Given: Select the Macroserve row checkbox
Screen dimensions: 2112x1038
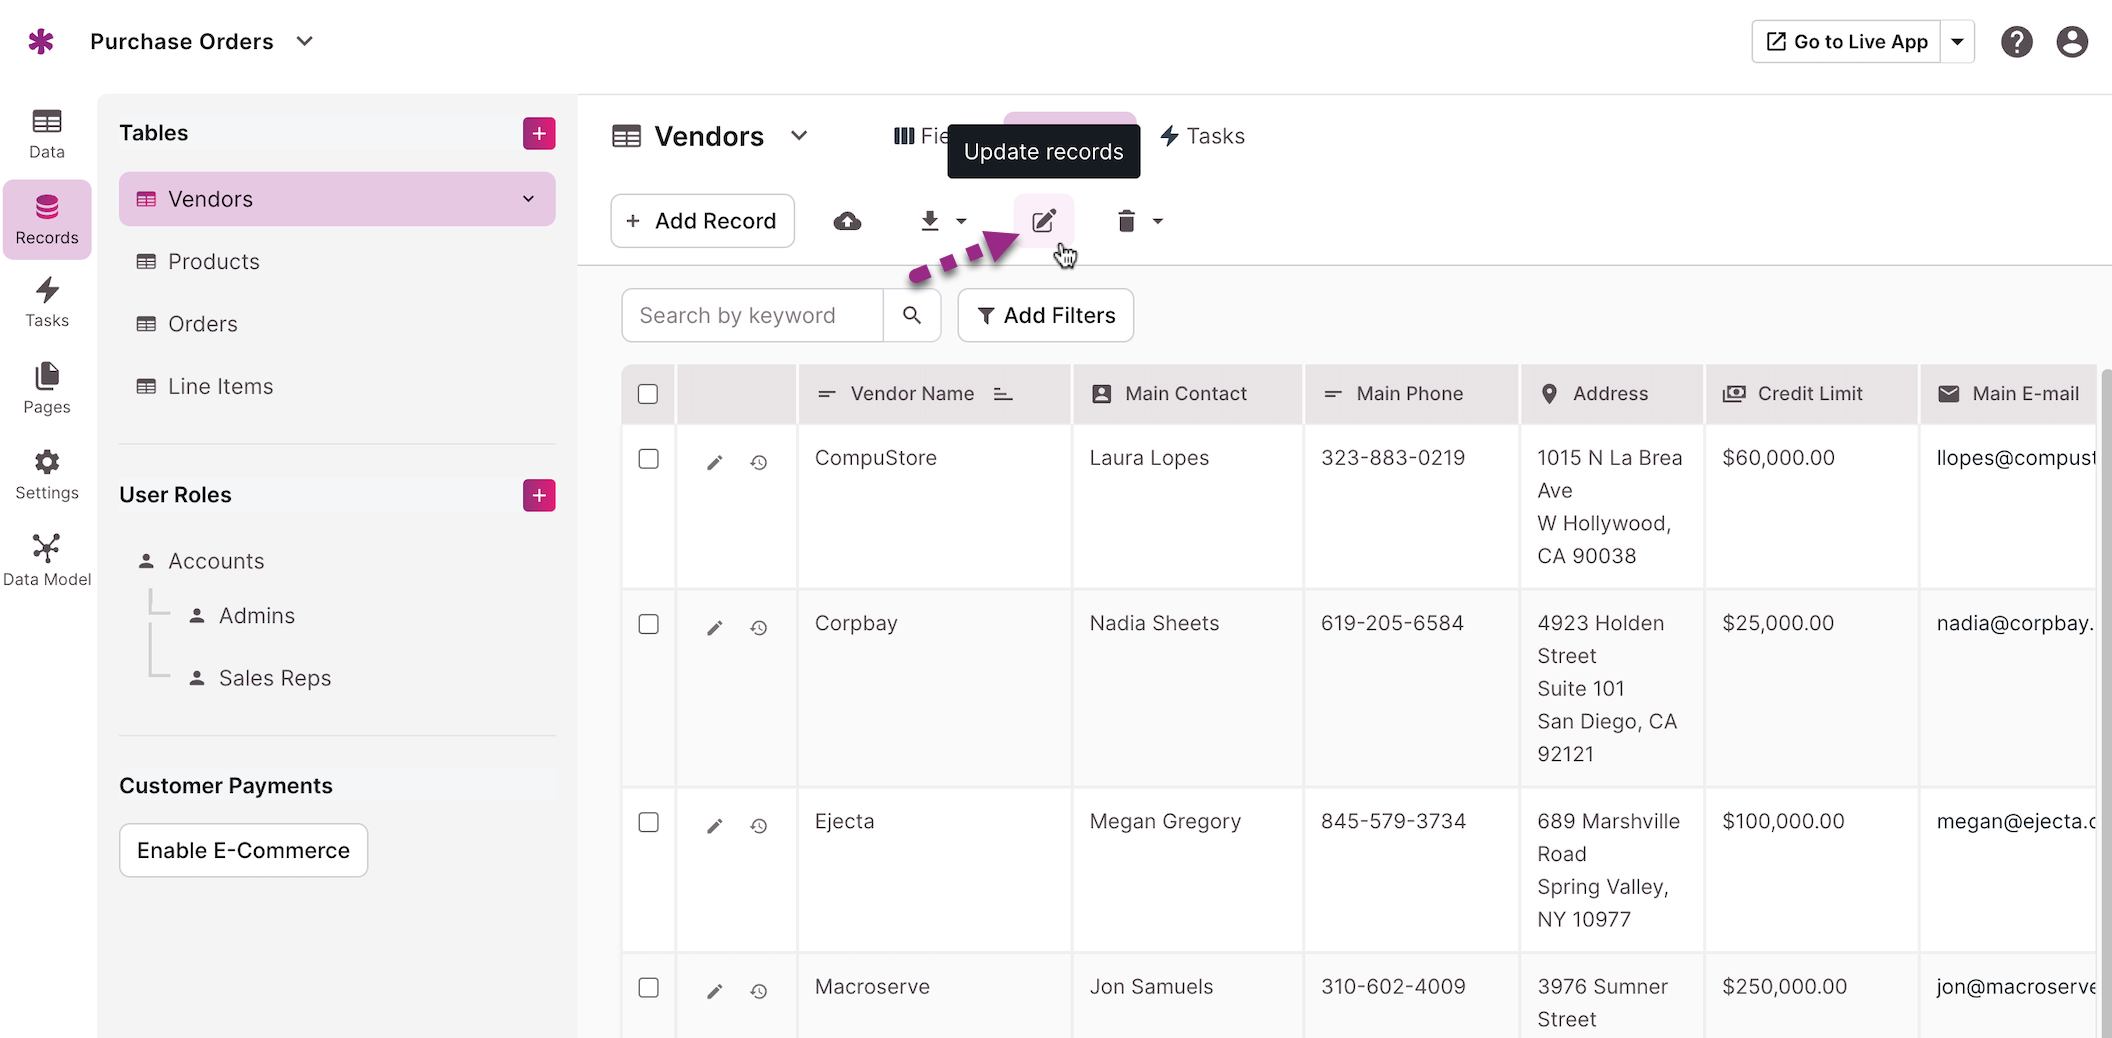Looking at the screenshot, I should pyautogui.click(x=649, y=988).
